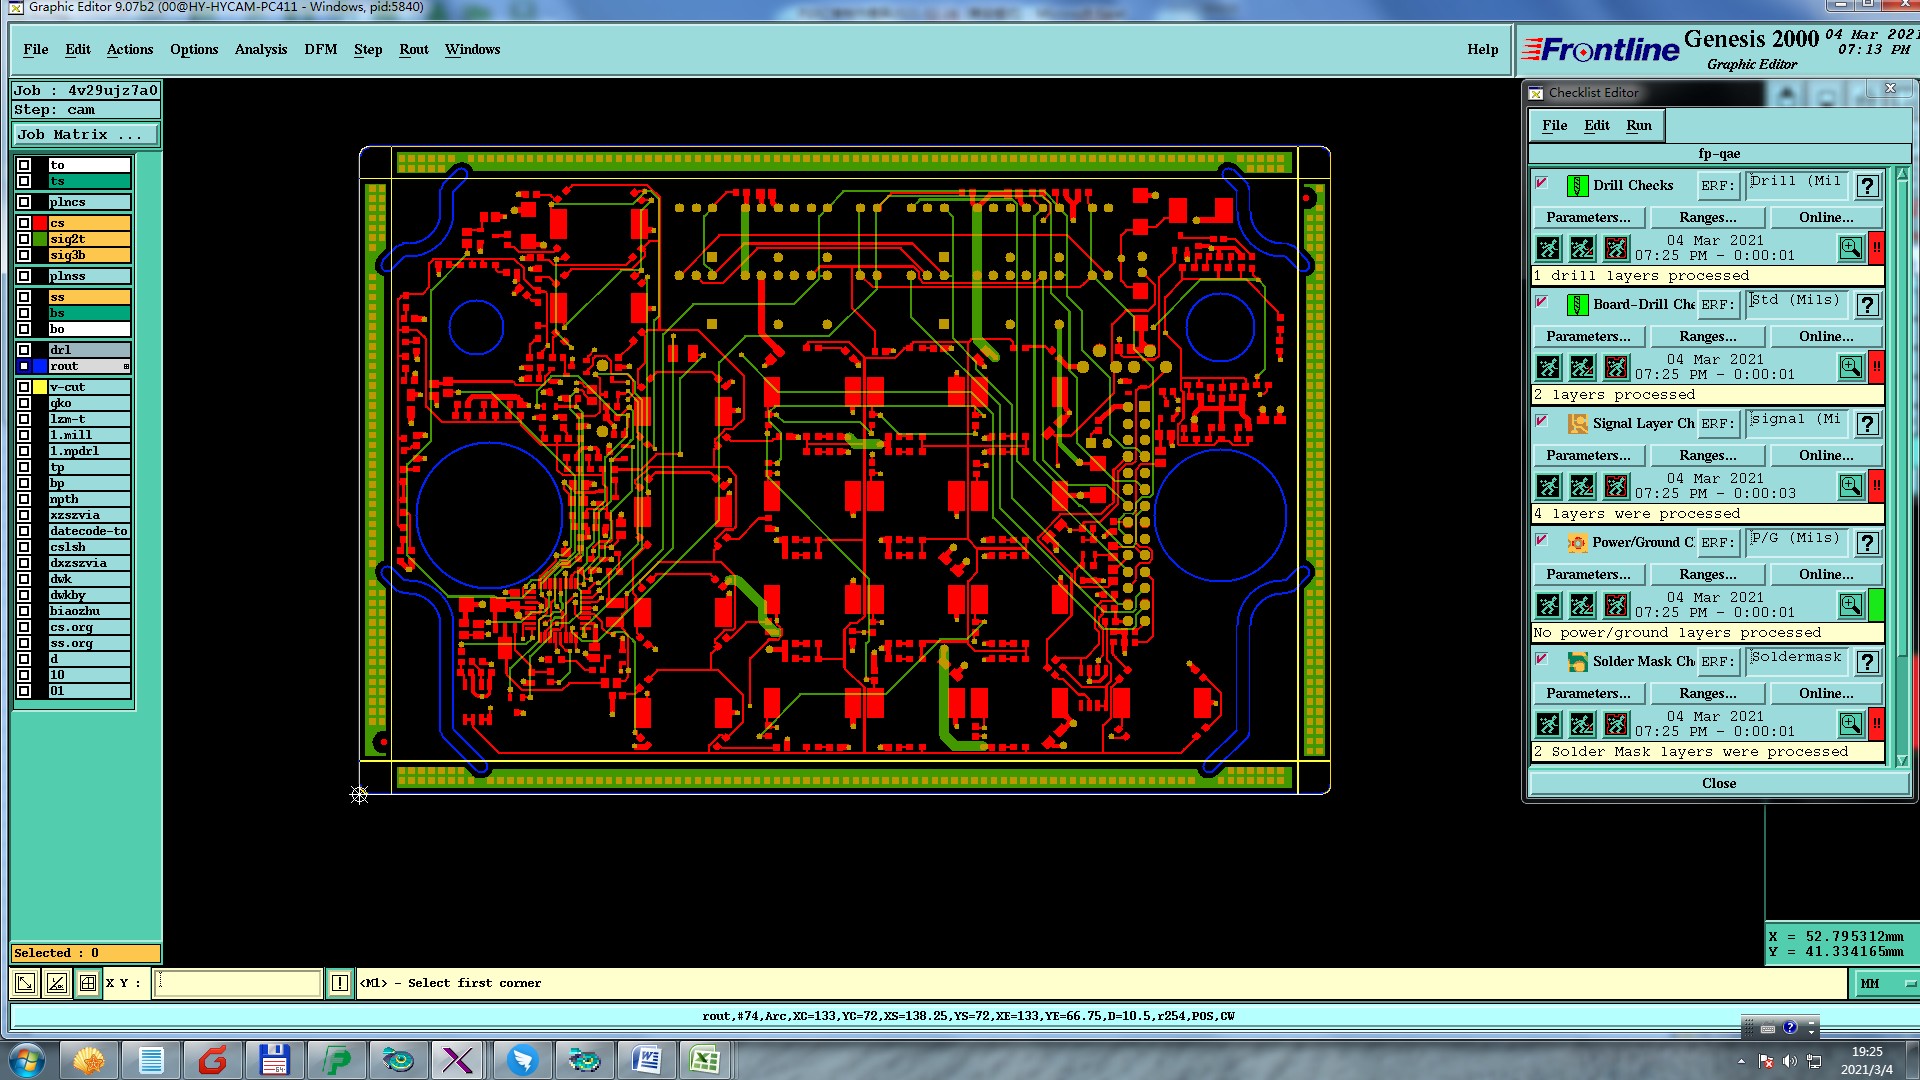Click Ranges button under Power/Ground Checks
The image size is (1920, 1080).
(1707, 574)
